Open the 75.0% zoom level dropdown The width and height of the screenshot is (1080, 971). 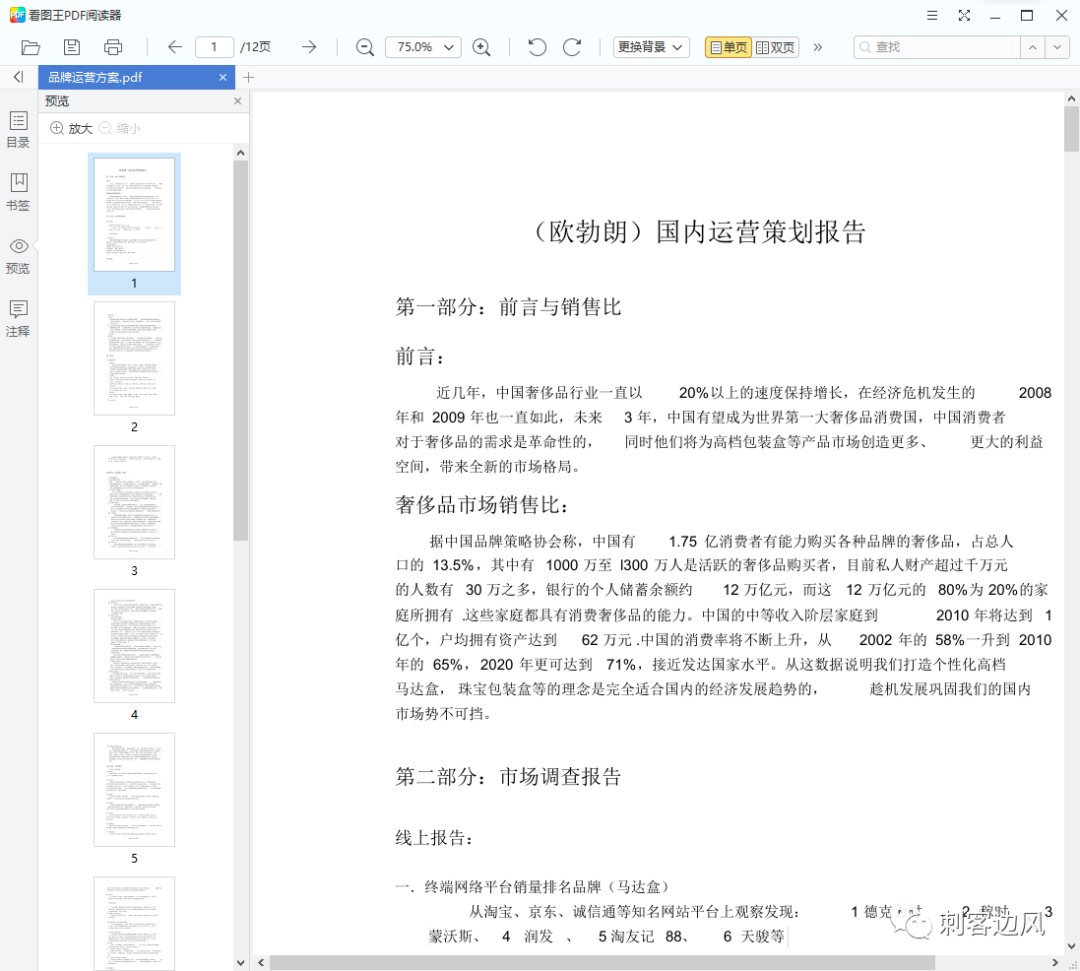pyautogui.click(x=423, y=47)
